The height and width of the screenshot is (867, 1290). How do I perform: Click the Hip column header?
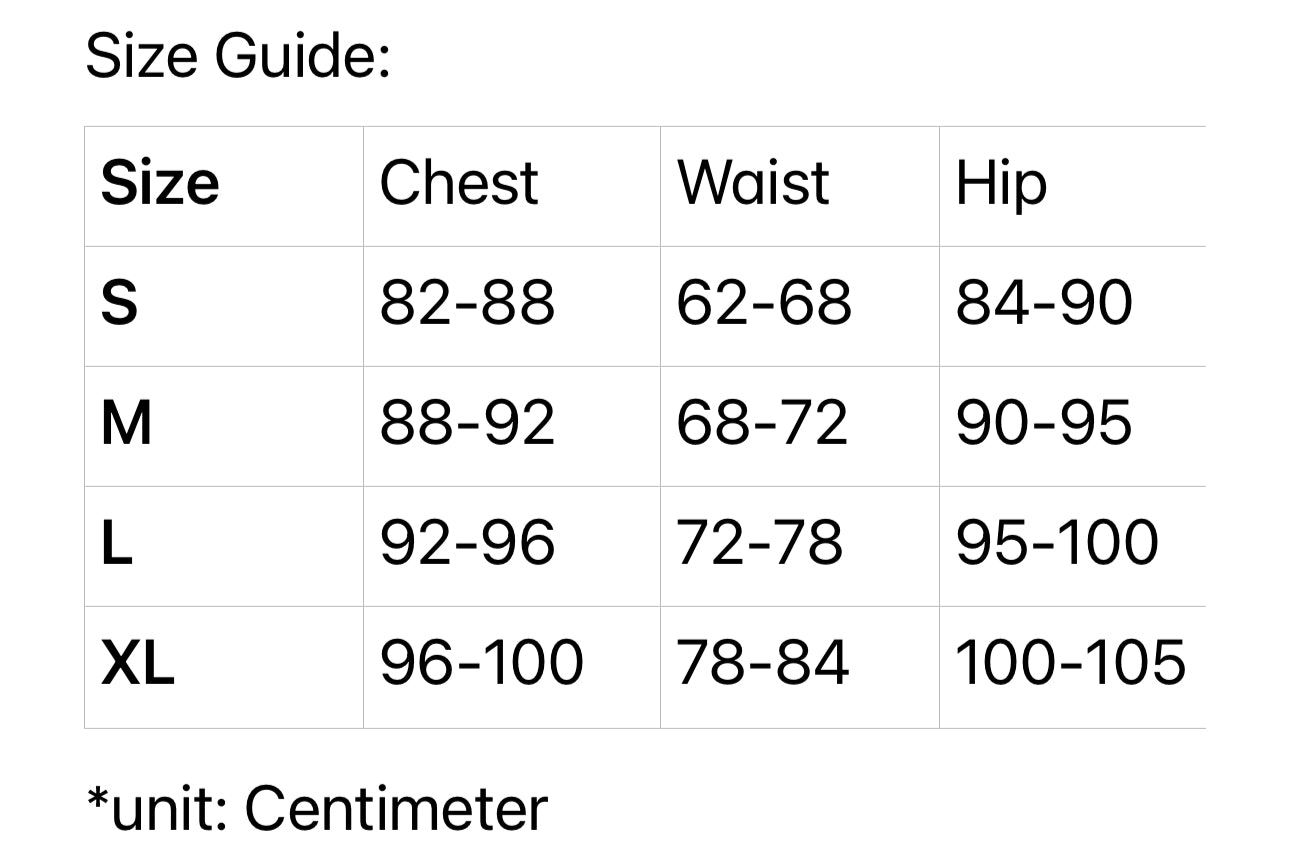(1001, 187)
